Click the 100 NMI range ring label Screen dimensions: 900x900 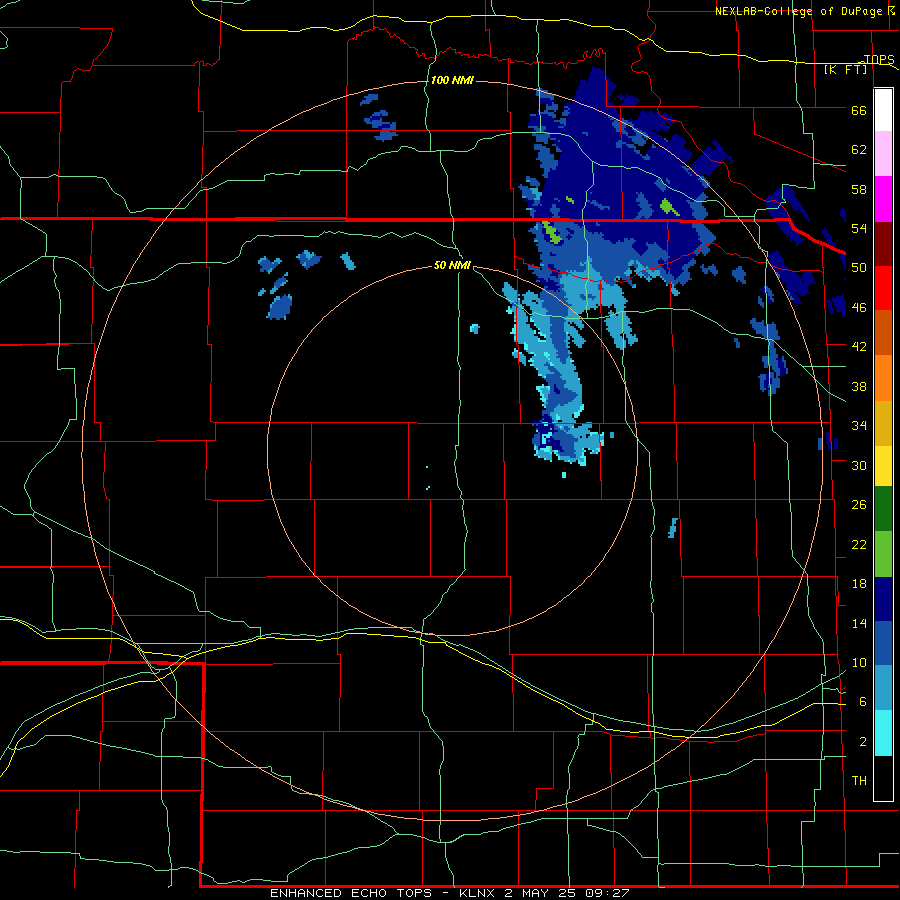point(452,80)
